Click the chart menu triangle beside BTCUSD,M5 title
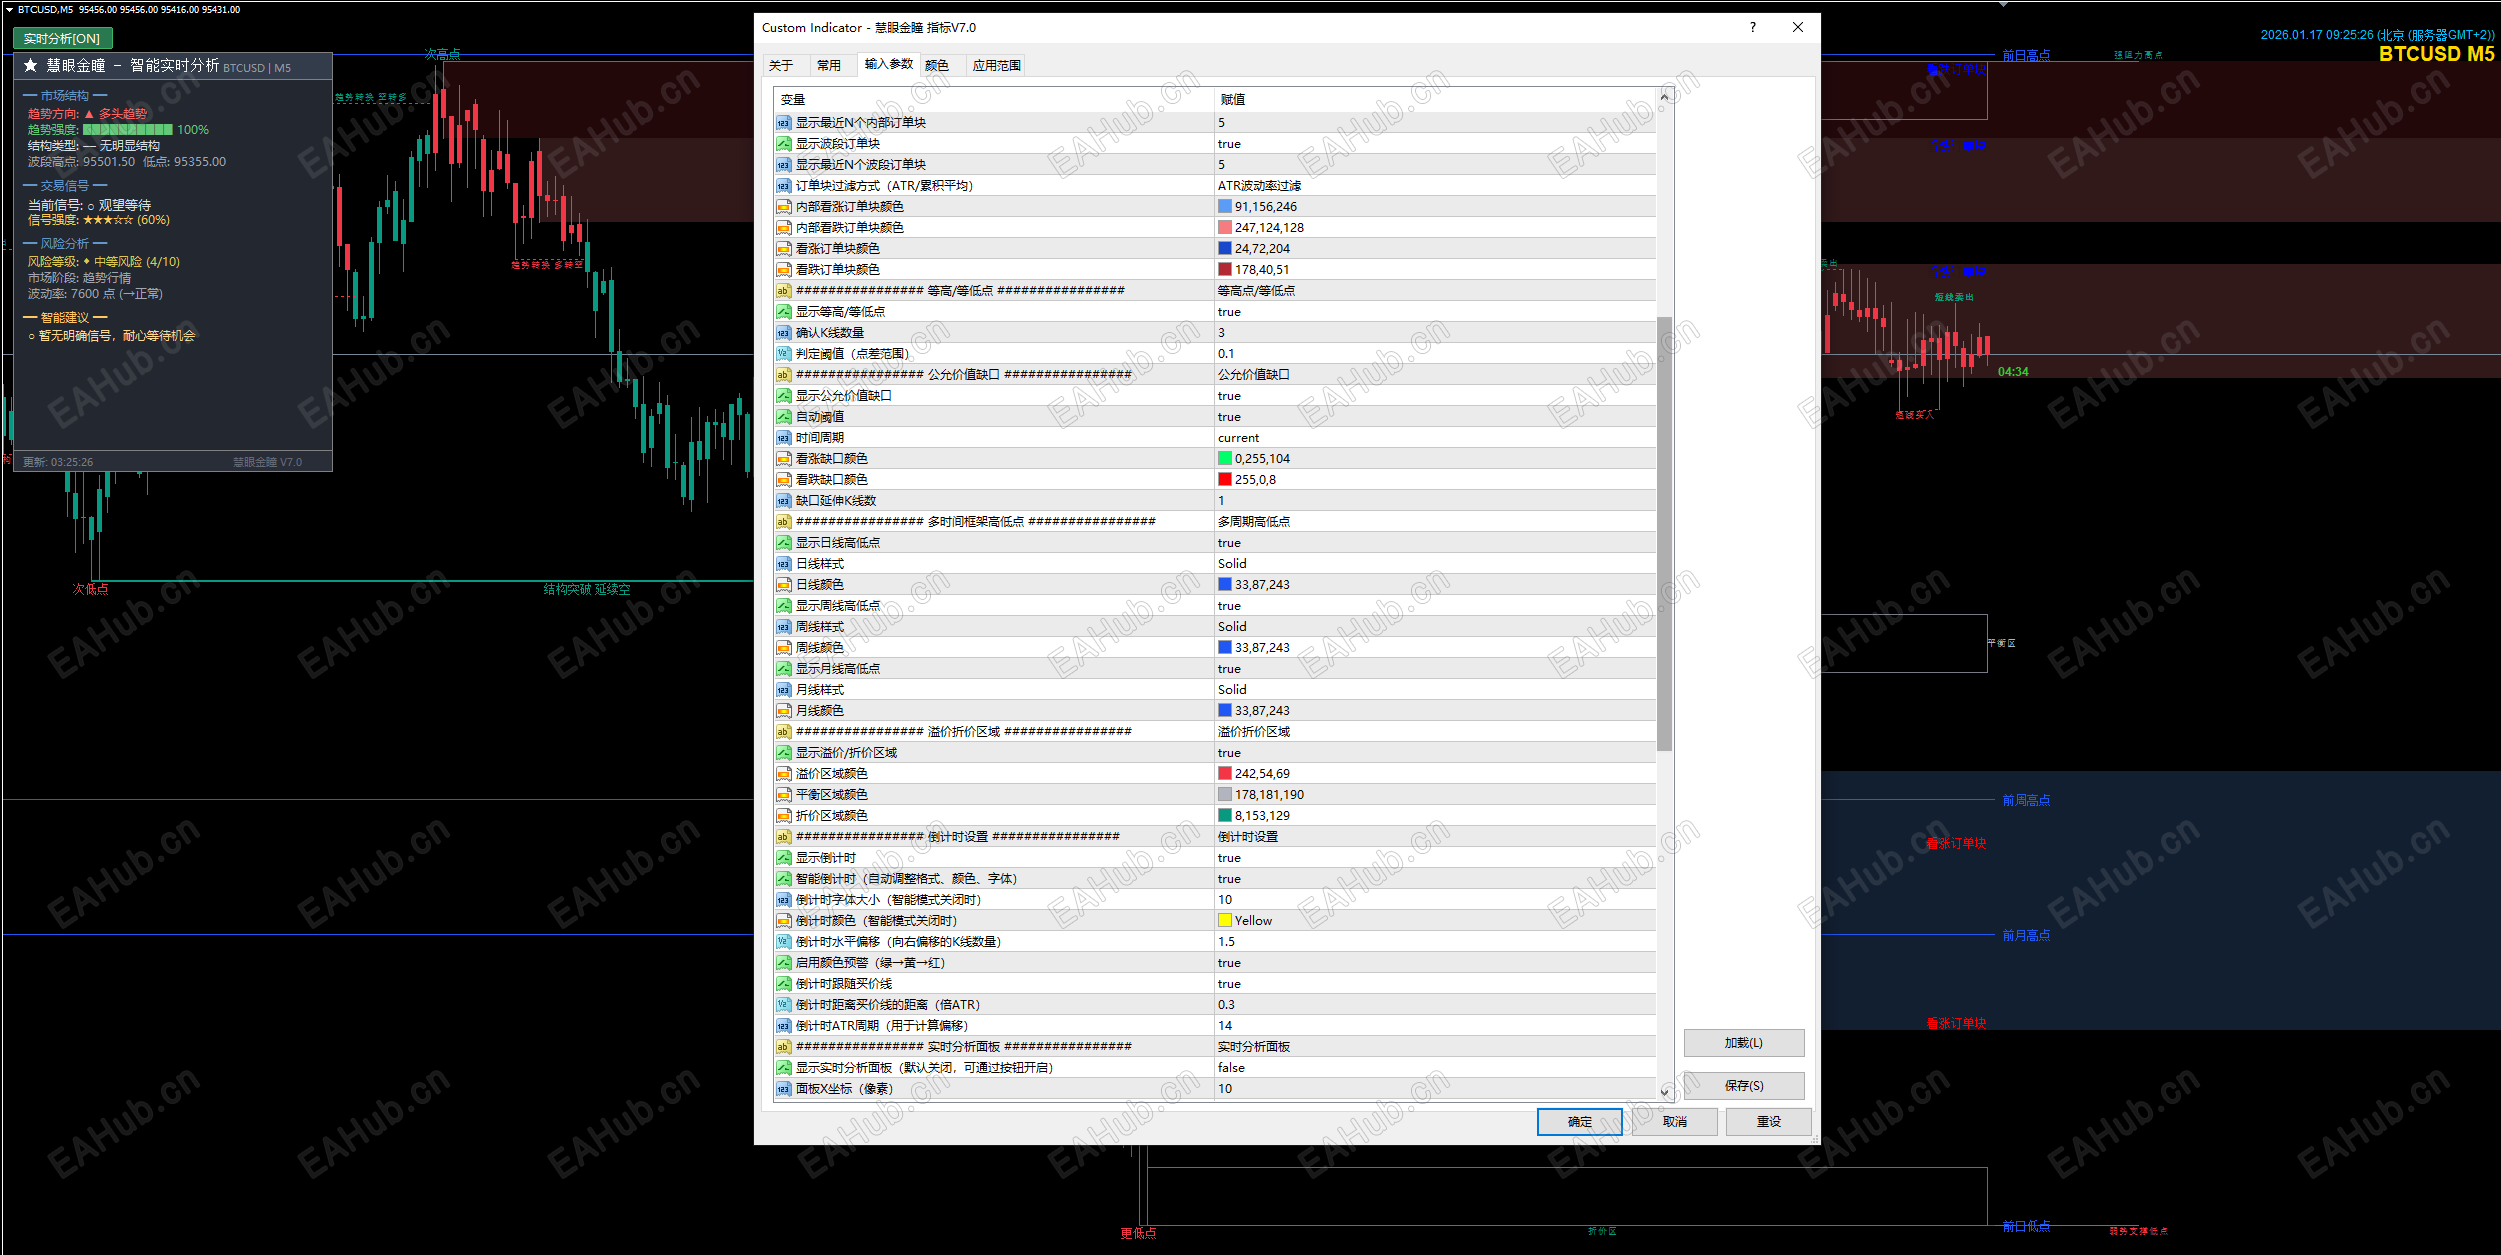 point(9,10)
